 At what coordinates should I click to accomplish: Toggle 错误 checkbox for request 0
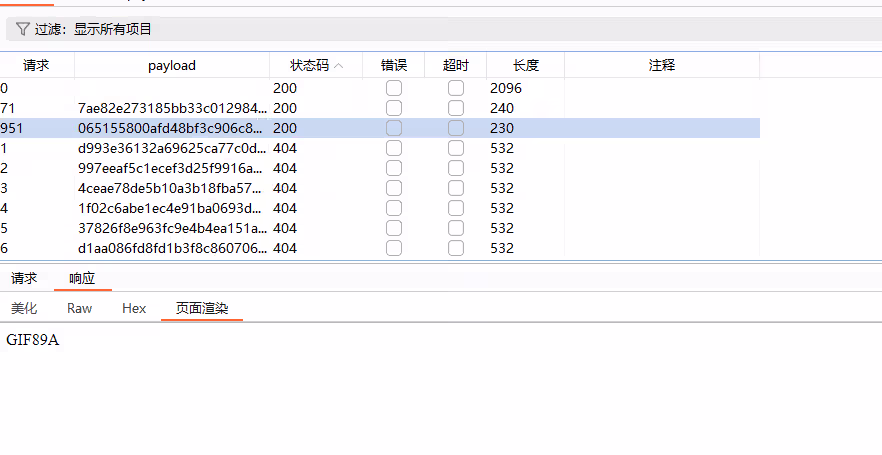click(394, 88)
